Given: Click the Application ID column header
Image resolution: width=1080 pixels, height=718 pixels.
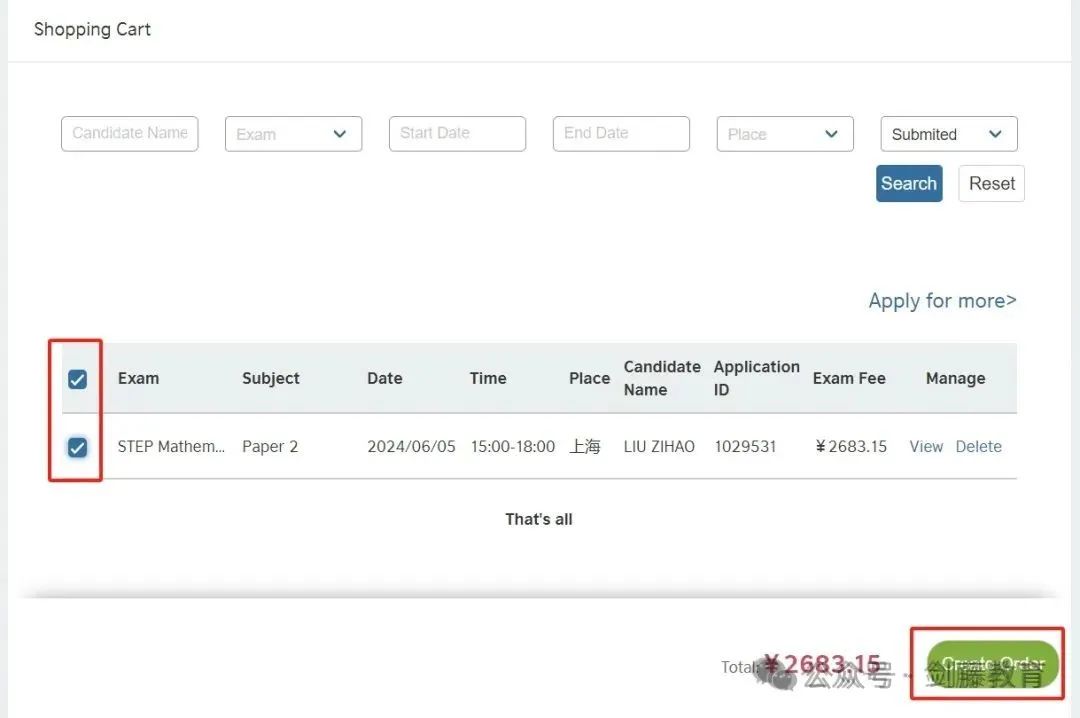Looking at the screenshot, I should coord(756,378).
